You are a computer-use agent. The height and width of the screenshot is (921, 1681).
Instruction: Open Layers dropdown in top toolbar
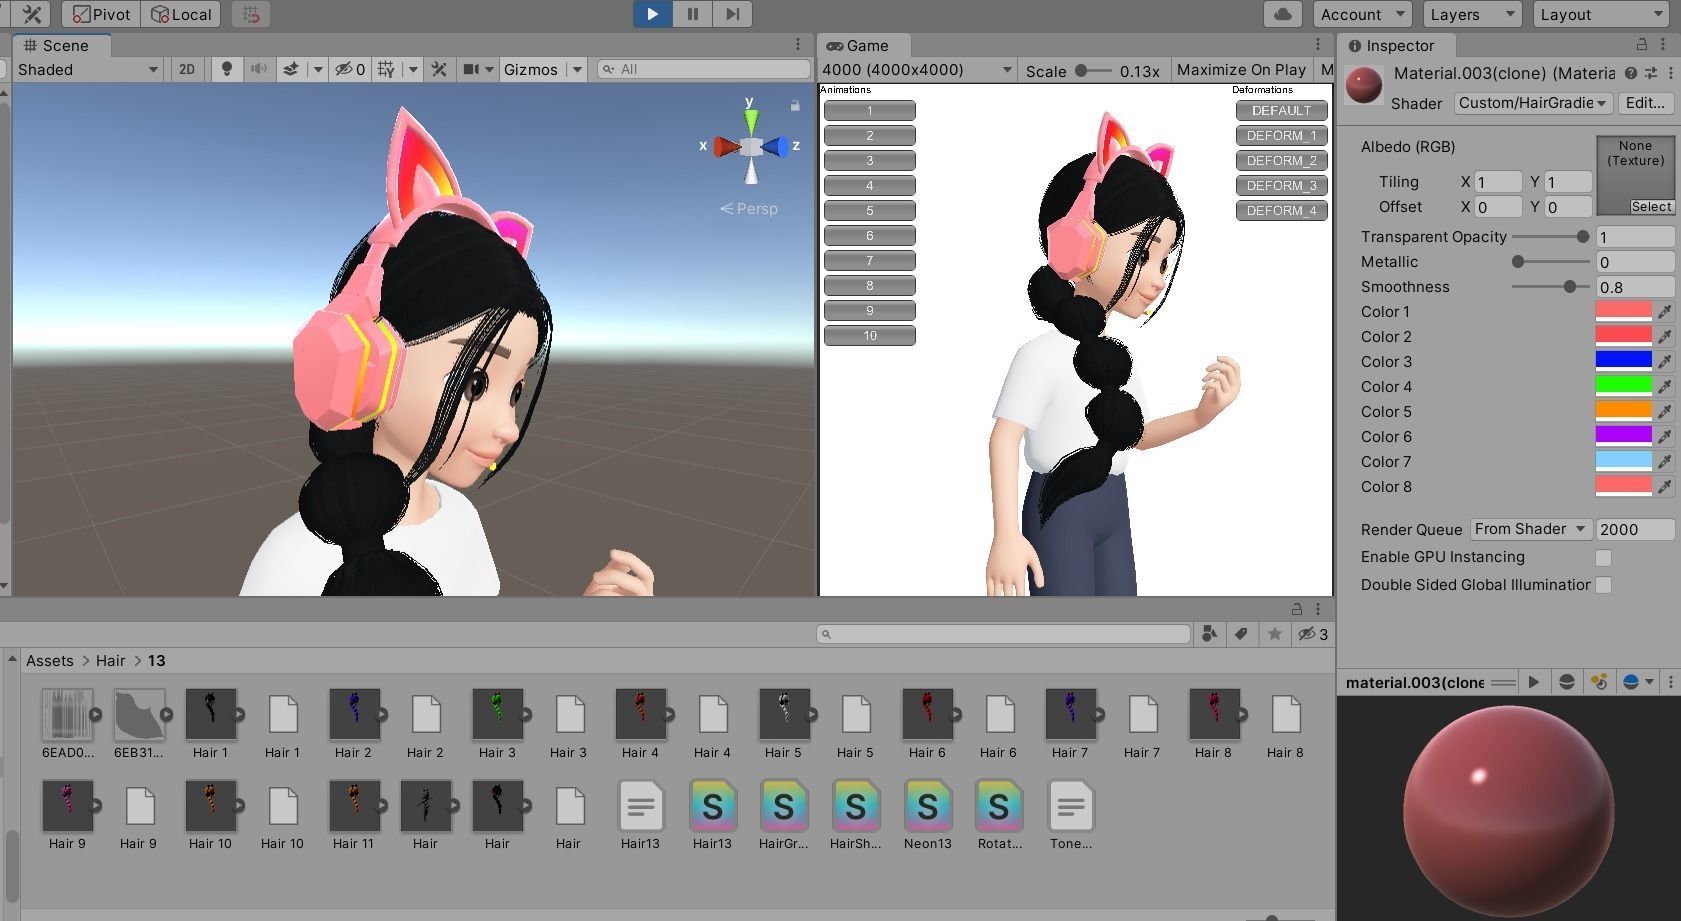pos(1472,14)
